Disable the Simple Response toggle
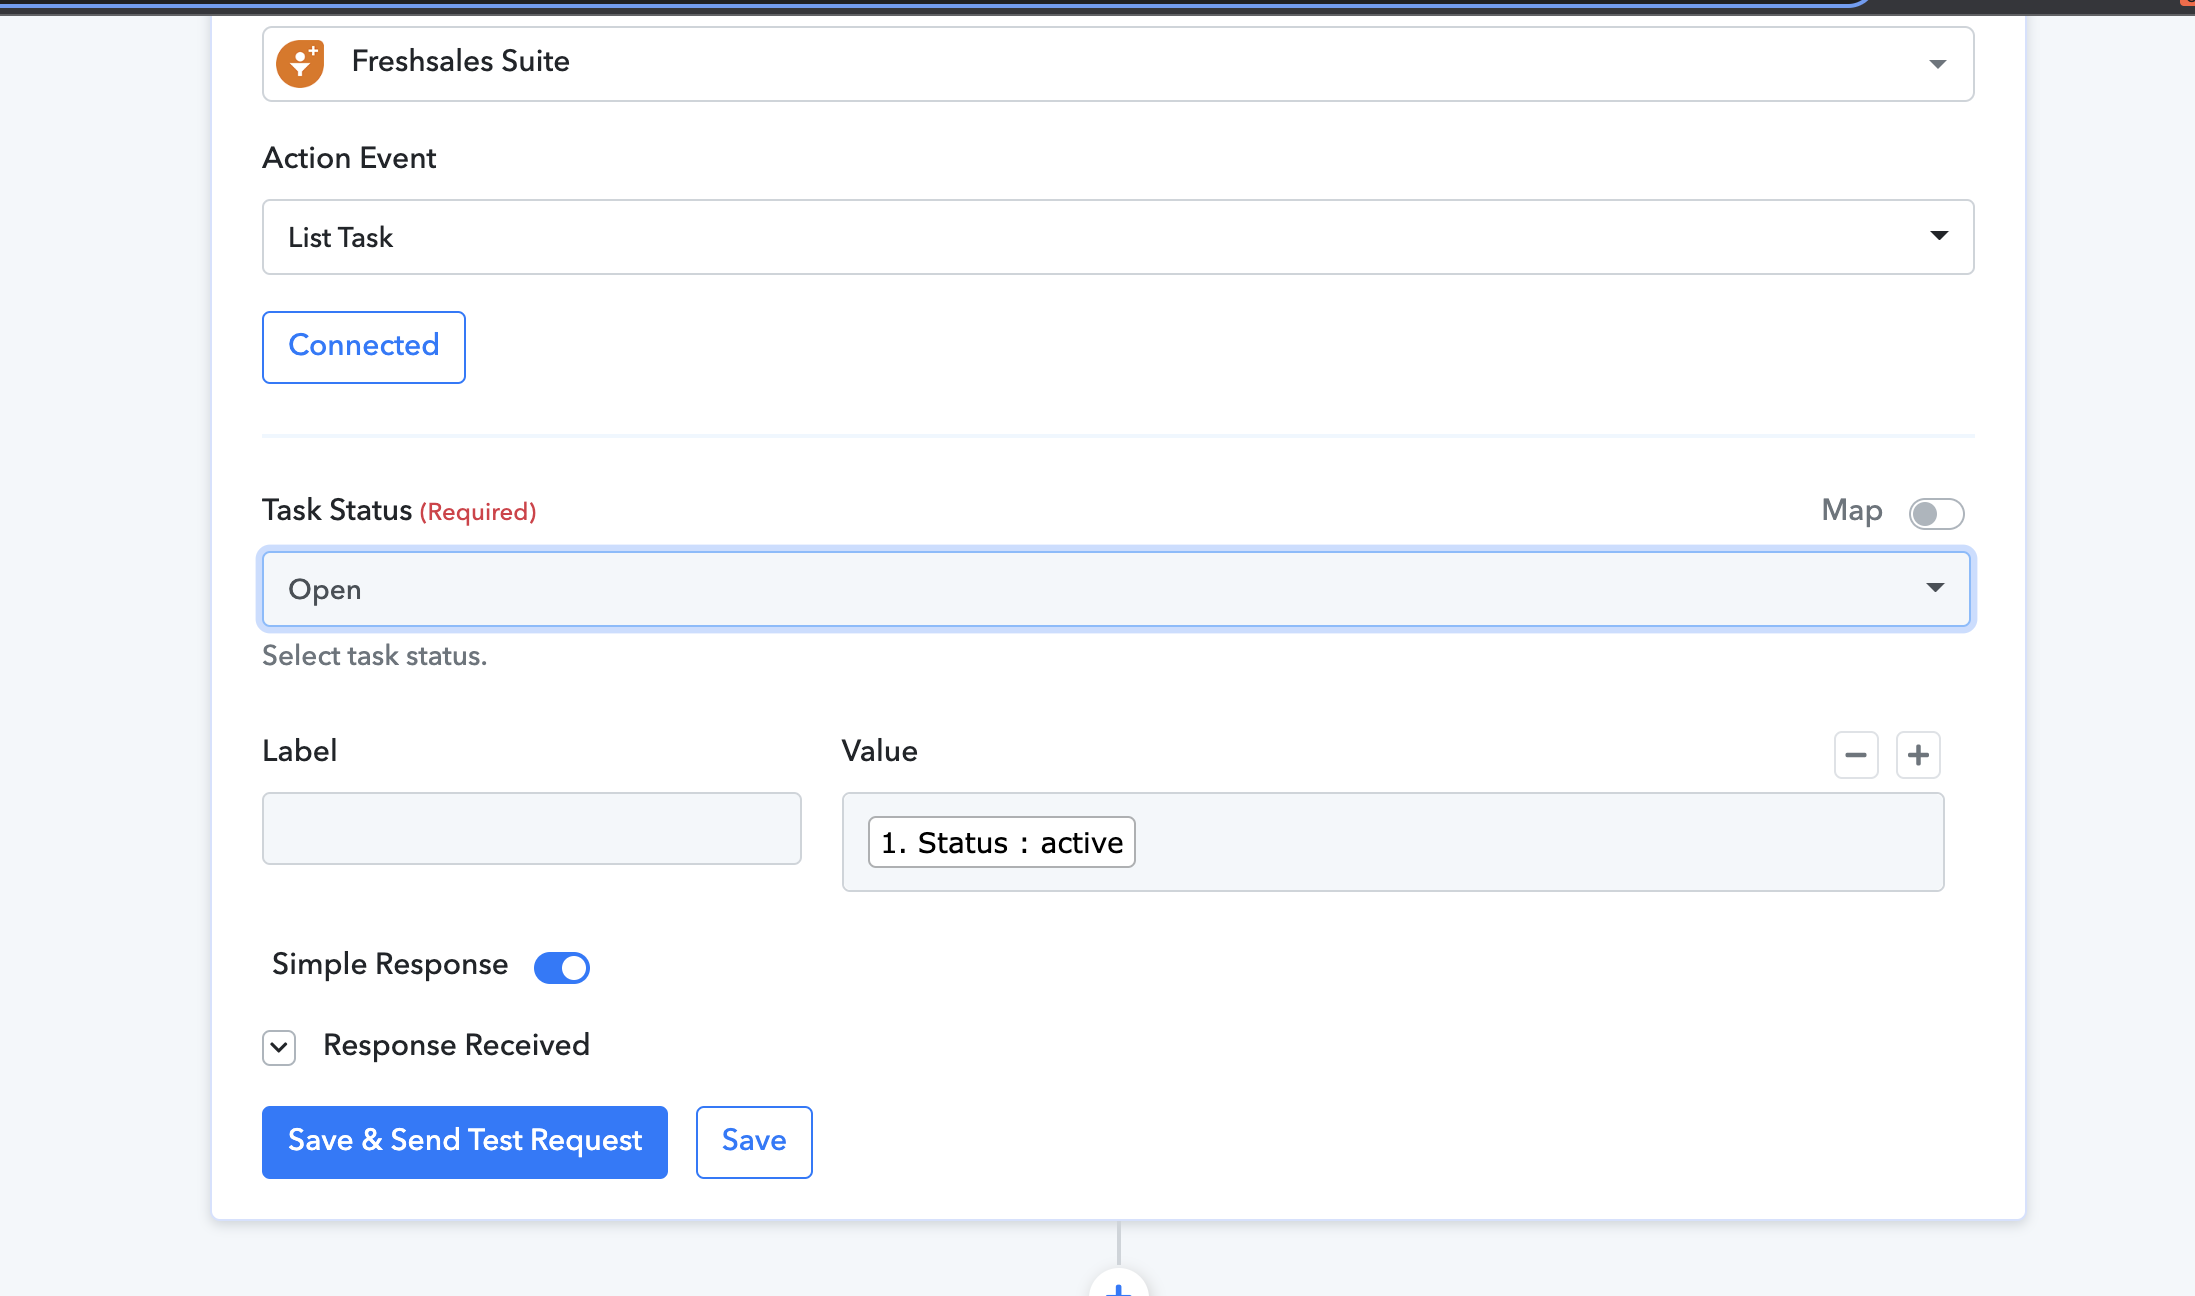Image resolution: width=2195 pixels, height=1296 pixels. [562, 967]
